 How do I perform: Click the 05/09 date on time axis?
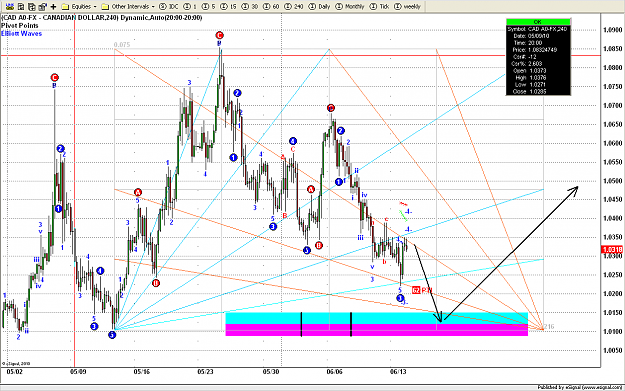click(x=78, y=371)
